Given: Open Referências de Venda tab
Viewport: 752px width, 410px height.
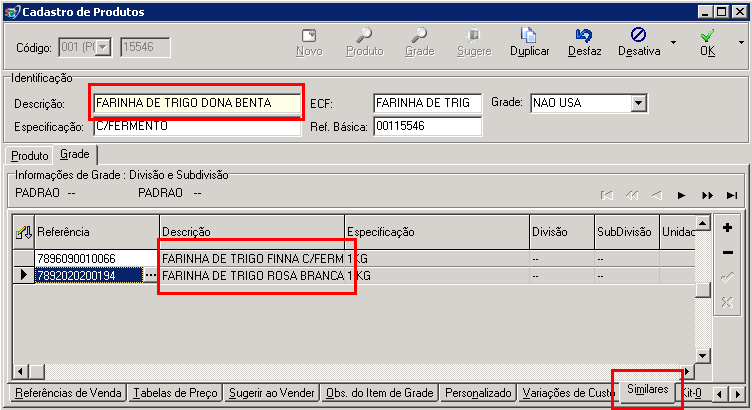Looking at the screenshot, I should 68,393.
